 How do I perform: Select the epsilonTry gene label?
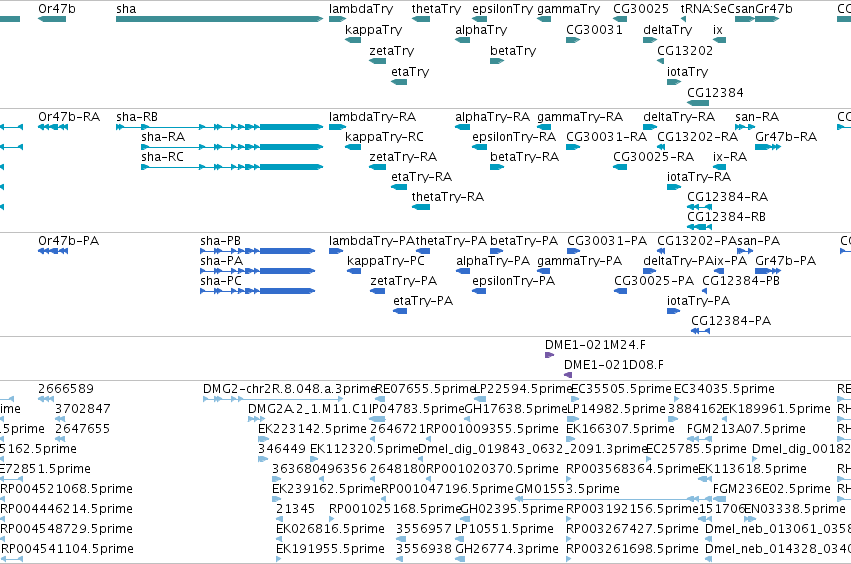[503, 9]
